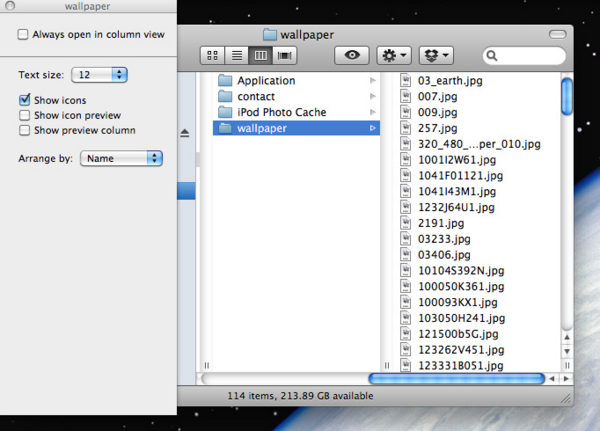Select file 1041I43M1.jpg
The image size is (600, 431).
[457, 191]
